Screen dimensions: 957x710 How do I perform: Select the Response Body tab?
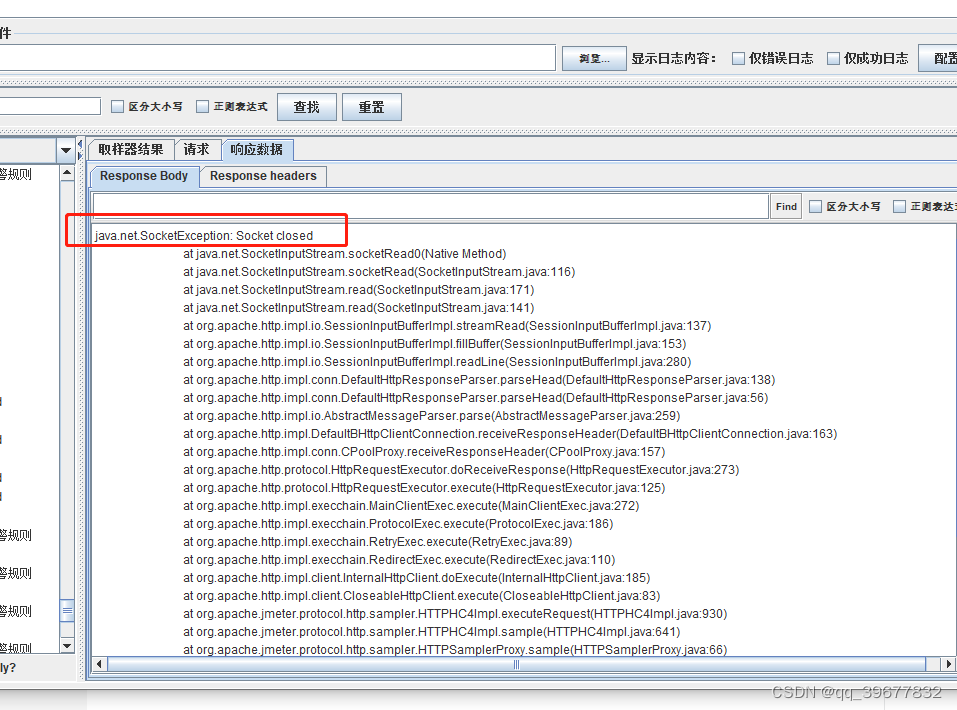click(144, 176)
